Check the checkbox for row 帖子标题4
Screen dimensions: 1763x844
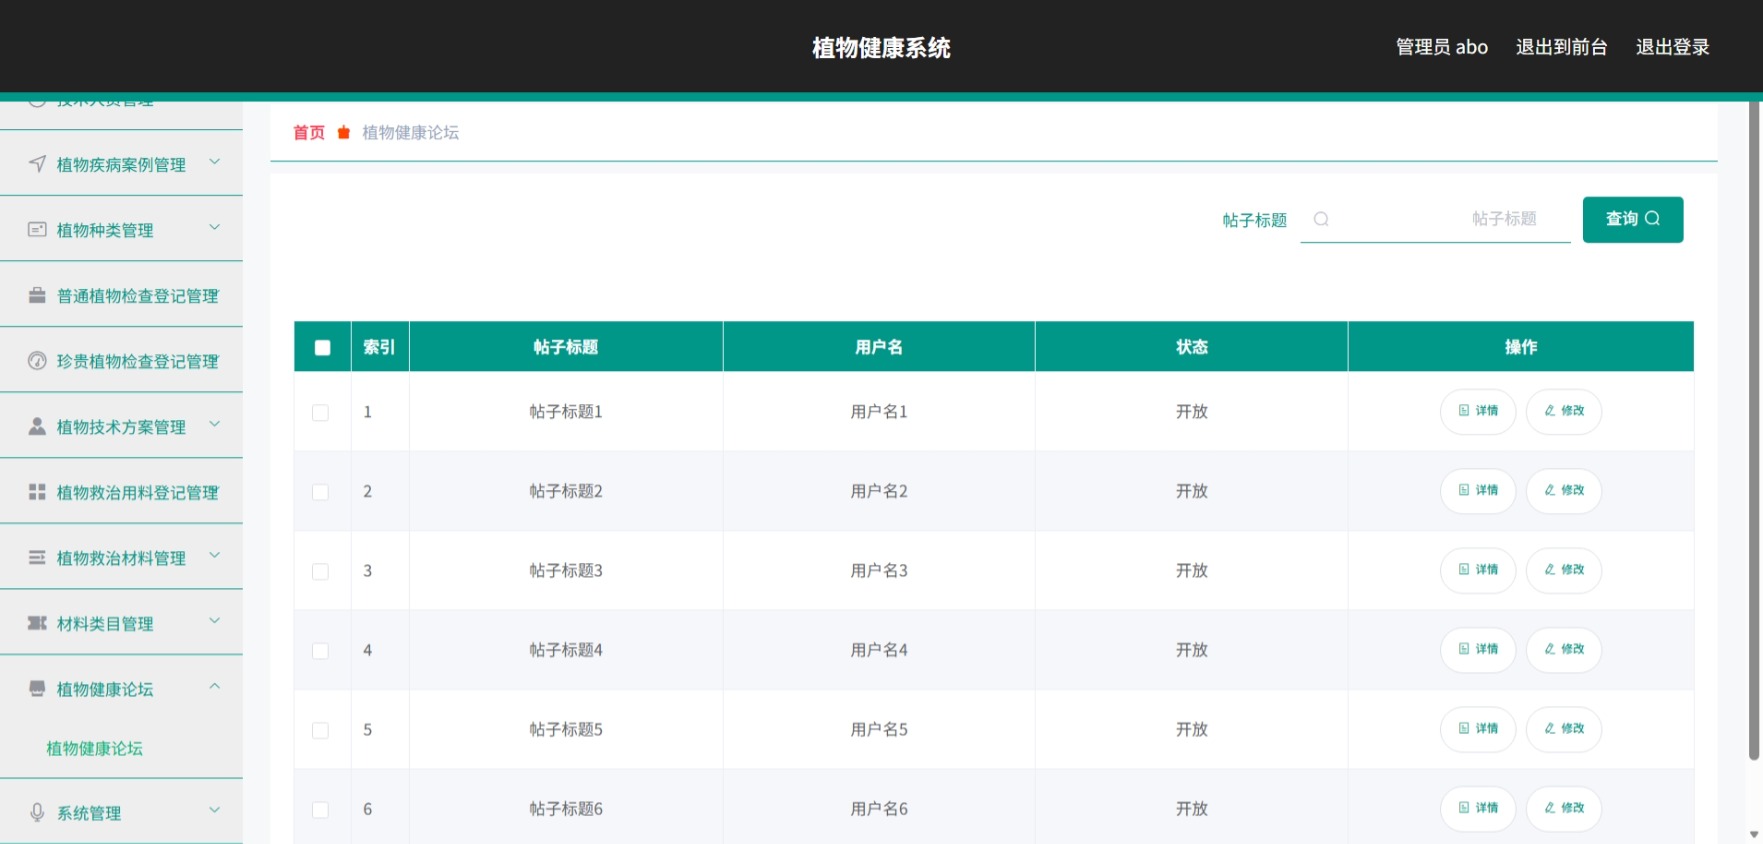coord(320,651)
